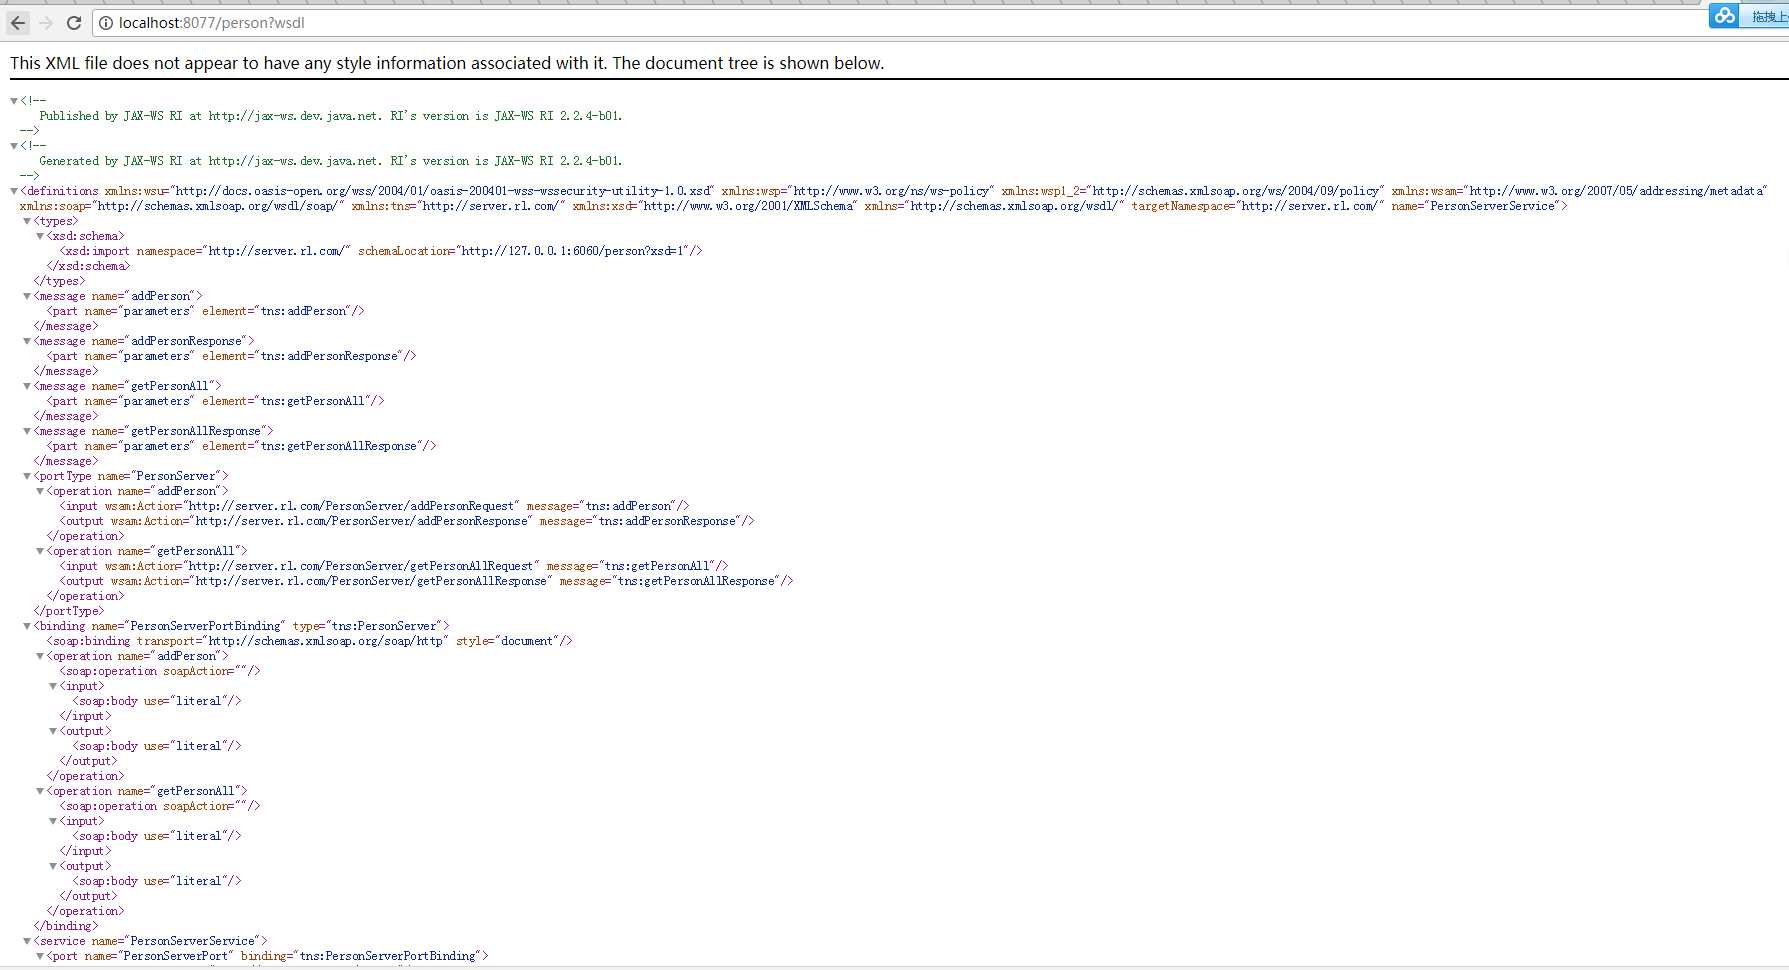Screen dimensions: 1789x970
Task: Collapse the addPerson message element
Action: (27, 296)
